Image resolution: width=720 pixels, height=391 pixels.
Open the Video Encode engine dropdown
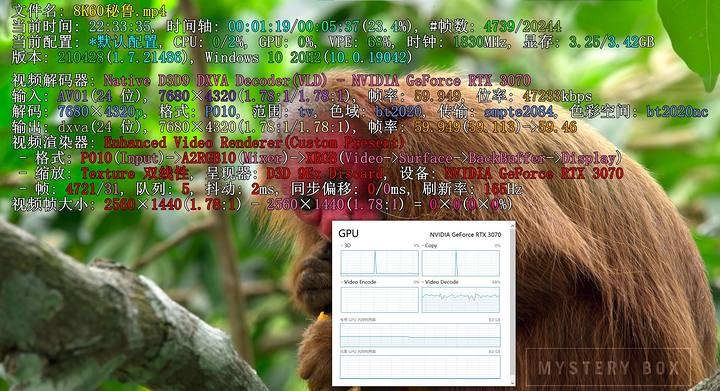[358, 282]
